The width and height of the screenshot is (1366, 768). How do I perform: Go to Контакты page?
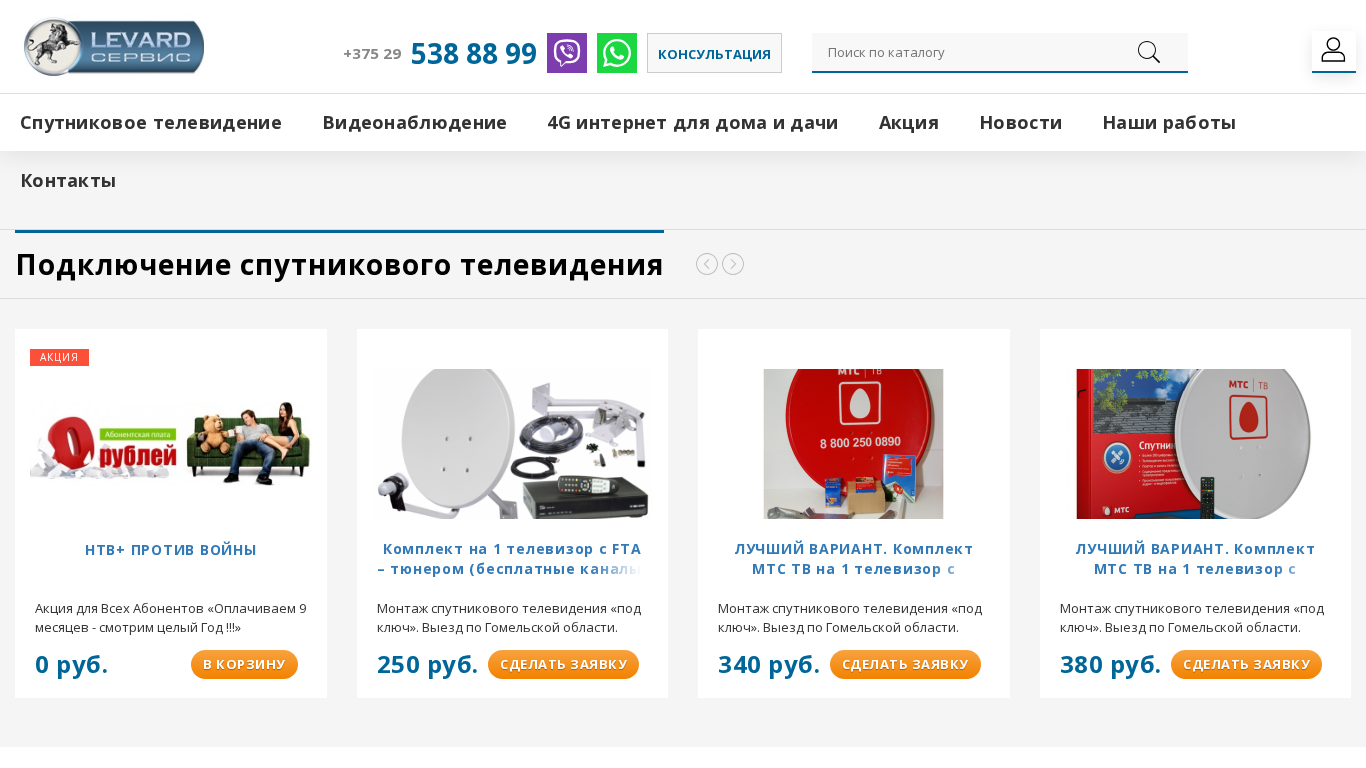point(68,181)
